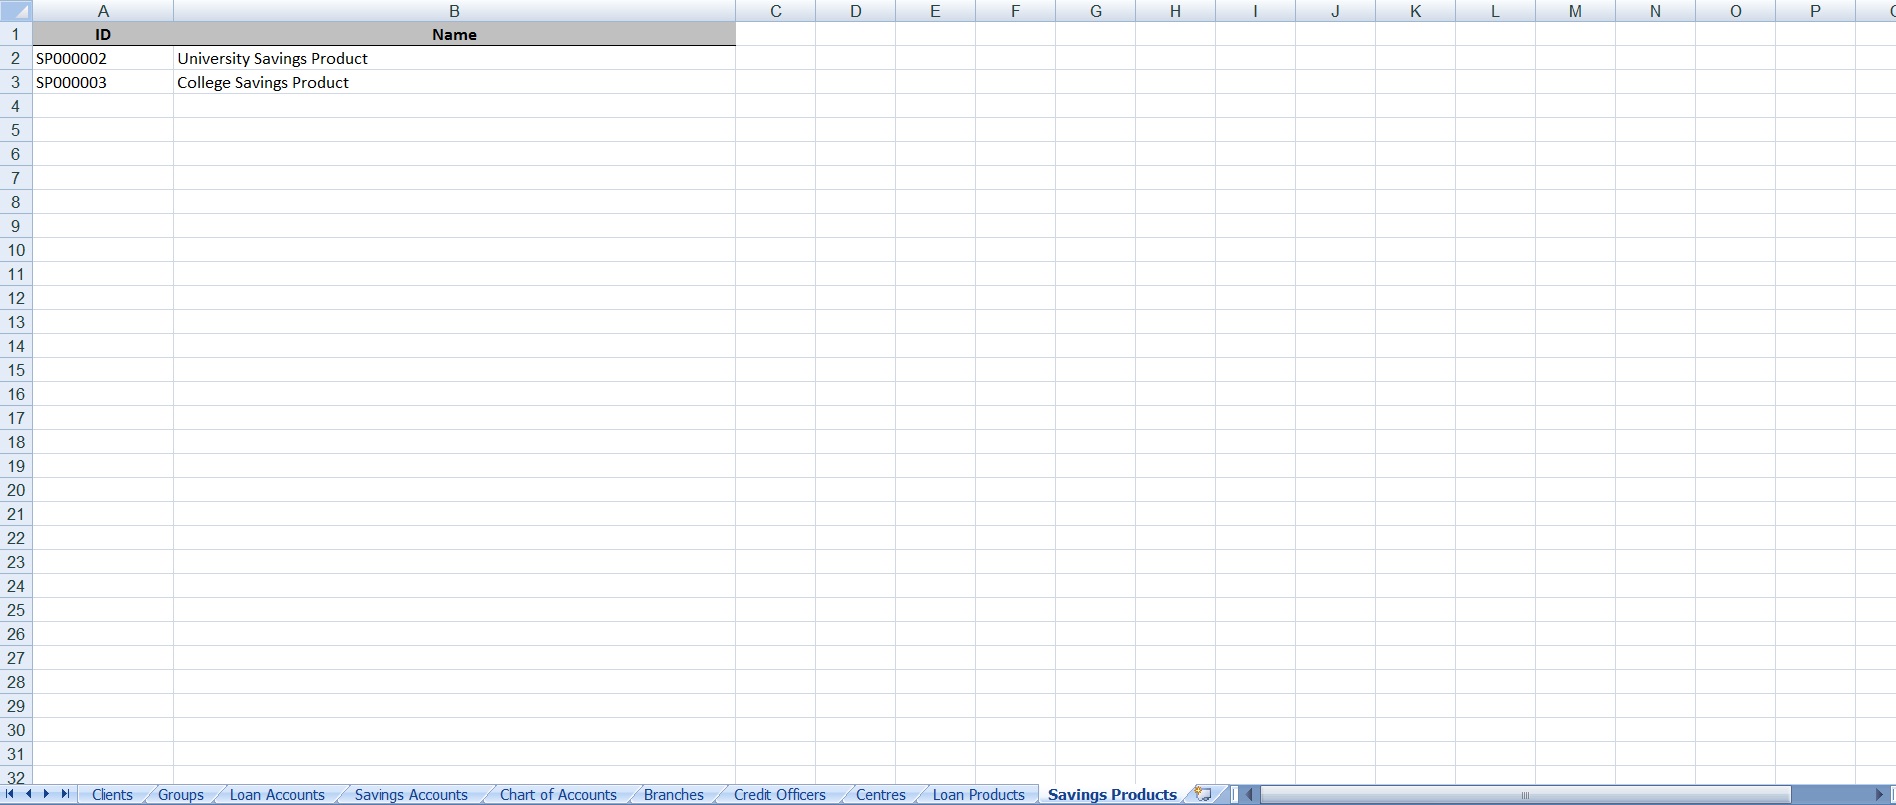Open the Chart of Accounts sheet

[x=558, y=795]
